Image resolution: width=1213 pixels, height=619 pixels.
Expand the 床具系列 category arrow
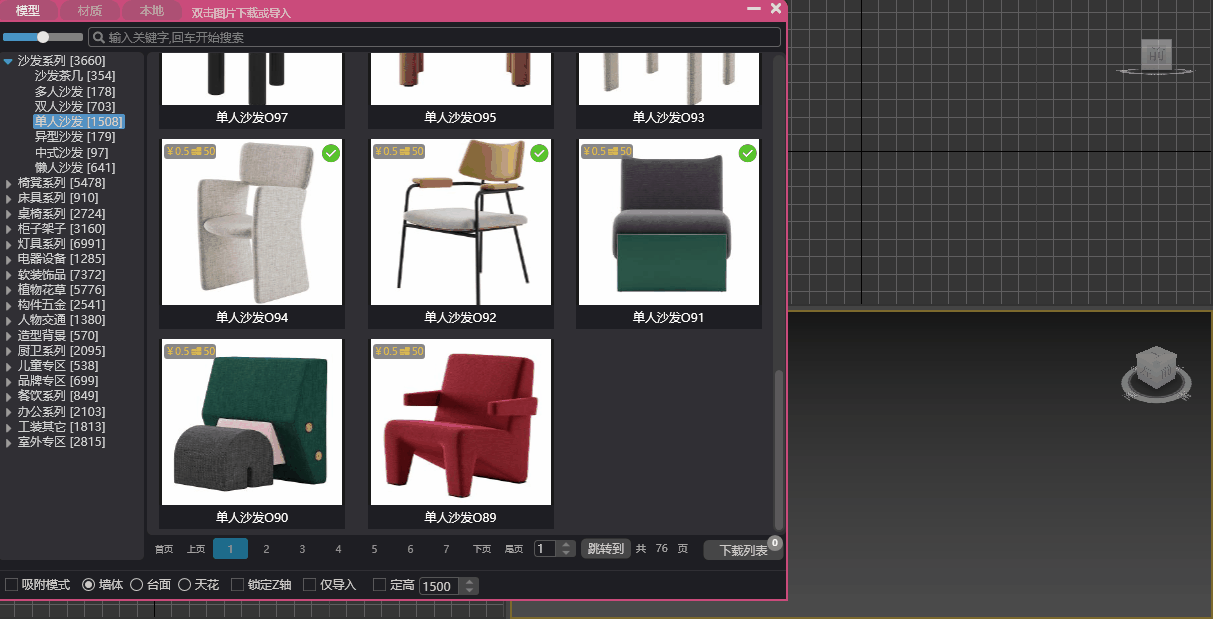[9, 198]
